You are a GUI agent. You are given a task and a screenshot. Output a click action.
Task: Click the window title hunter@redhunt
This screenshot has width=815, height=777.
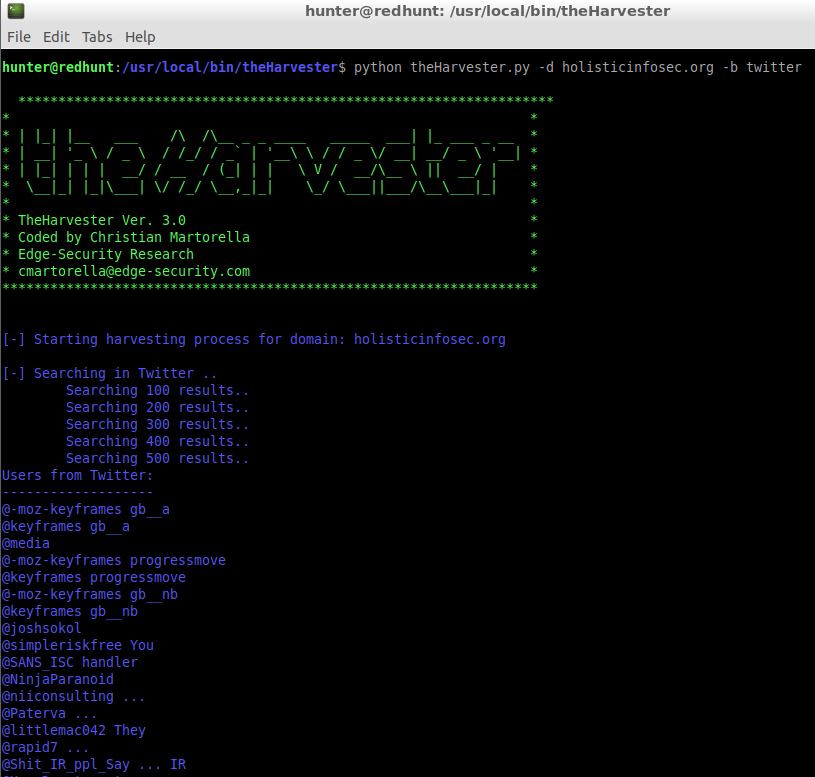[488, 11]
